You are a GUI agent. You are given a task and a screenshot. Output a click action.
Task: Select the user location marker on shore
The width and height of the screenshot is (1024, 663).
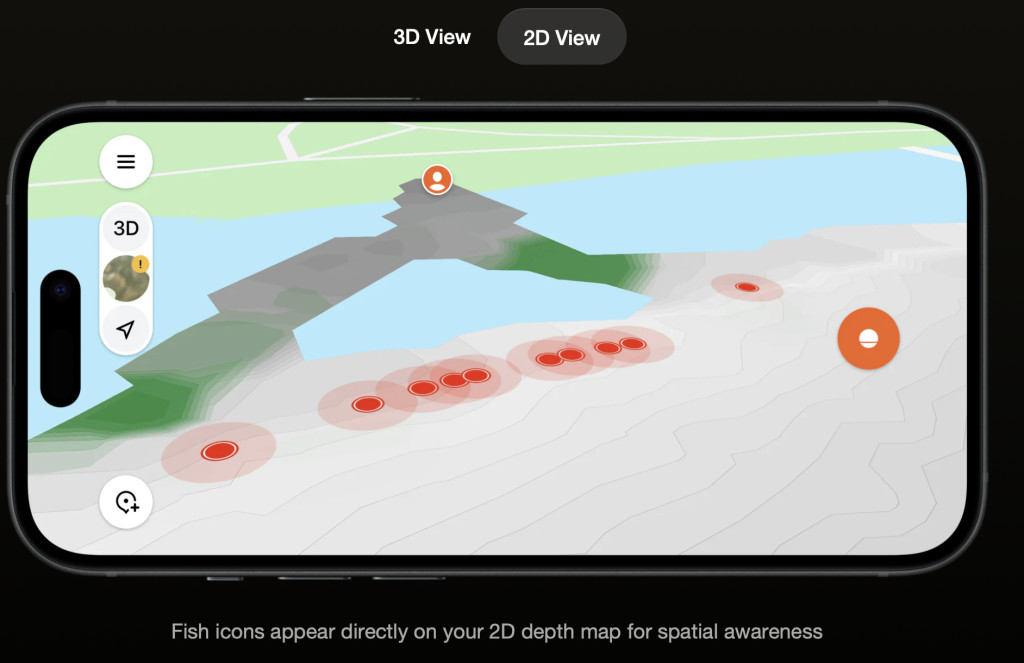click(x=437, y=180)
